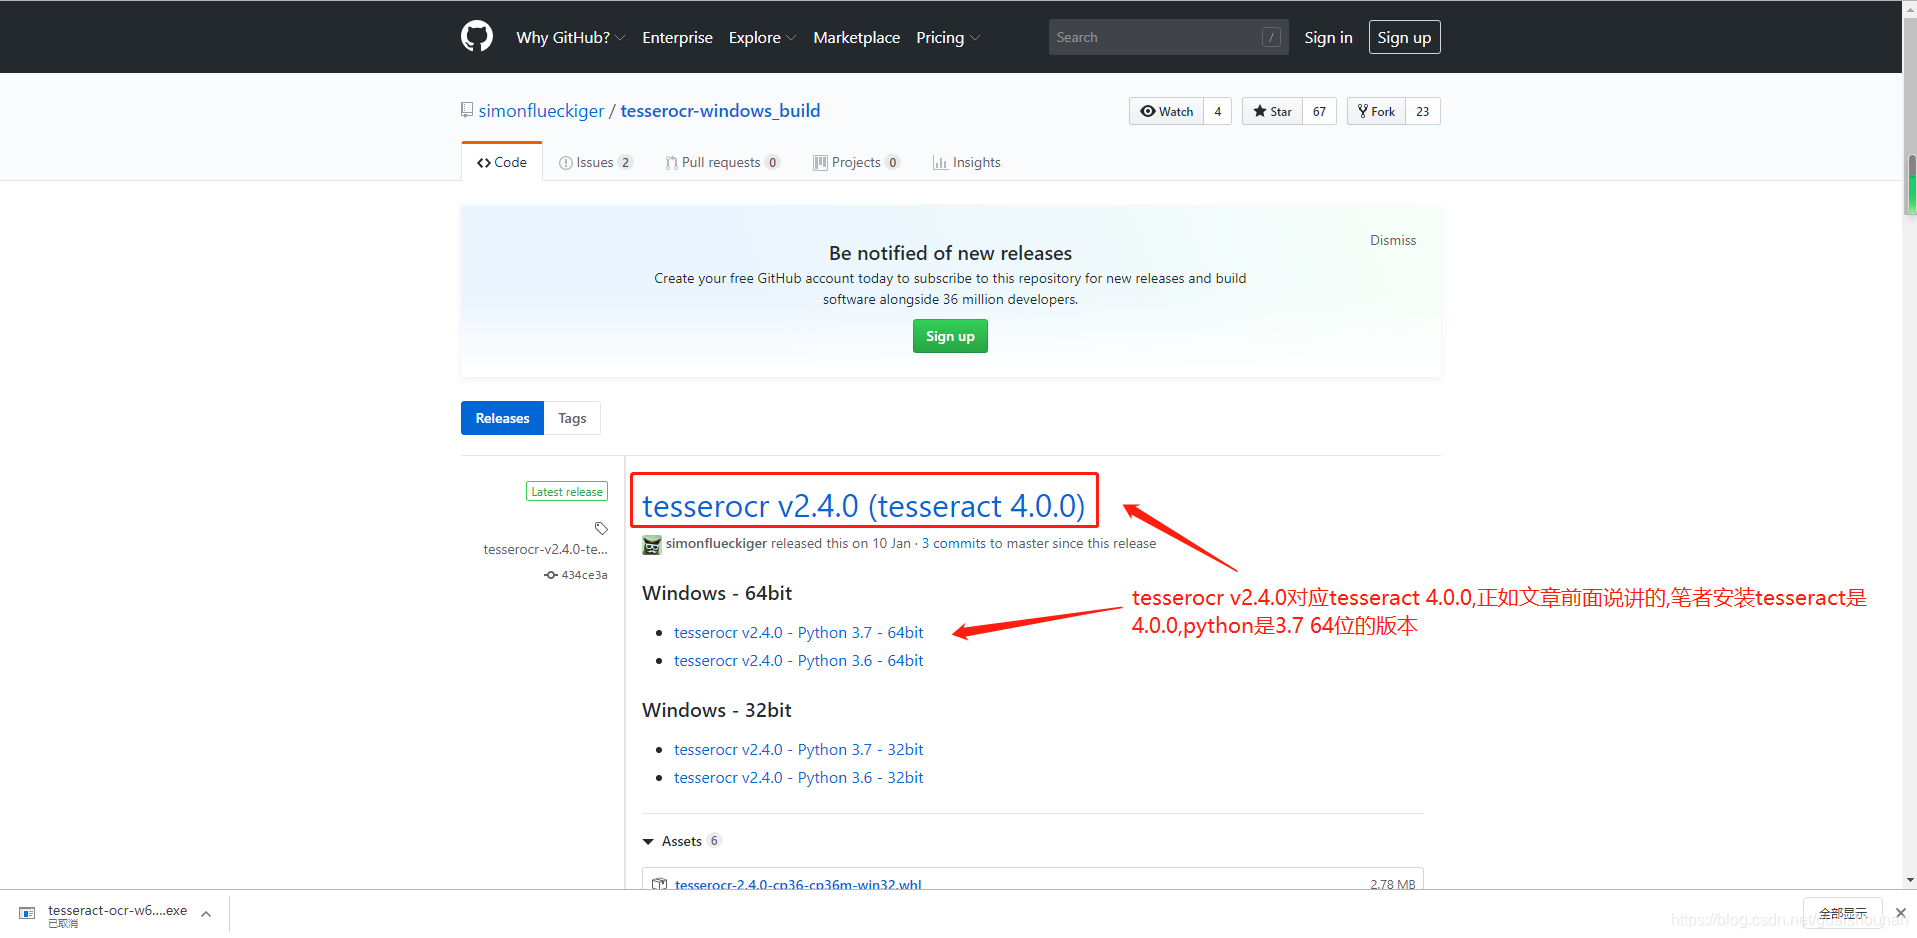Image resolution: width=1917 pixels, height=938 pixels.
Task: Click Show all downloads button
Action: coord(1842,914)
